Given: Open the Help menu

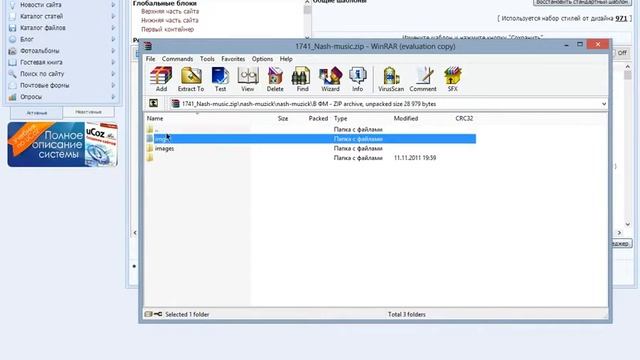Looking at the screenshot, I should (x=286, y=59).
